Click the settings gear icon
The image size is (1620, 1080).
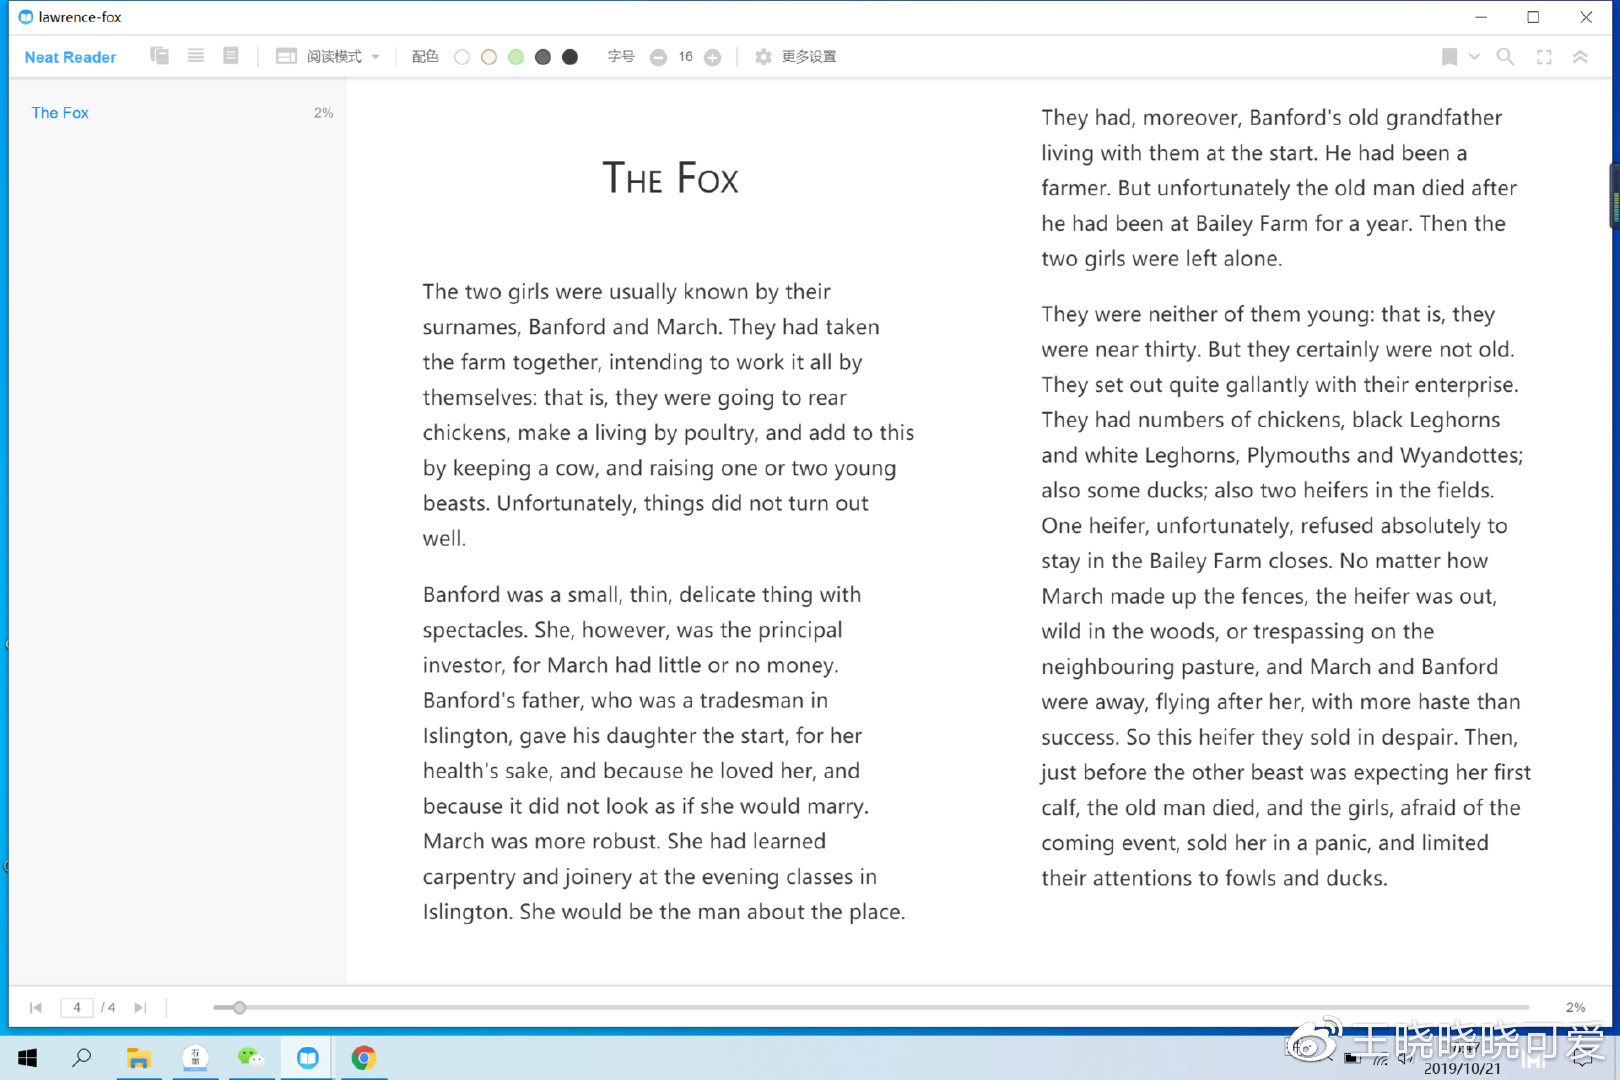click(763, 57)
